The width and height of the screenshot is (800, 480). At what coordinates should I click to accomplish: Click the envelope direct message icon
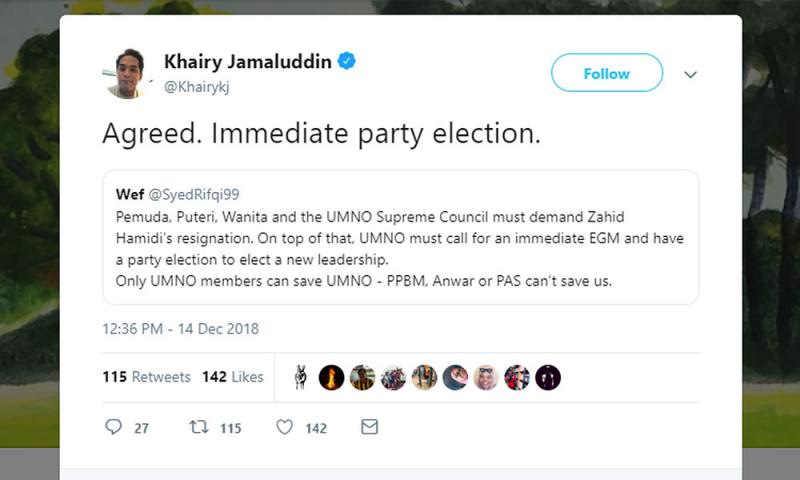(369, 427)
